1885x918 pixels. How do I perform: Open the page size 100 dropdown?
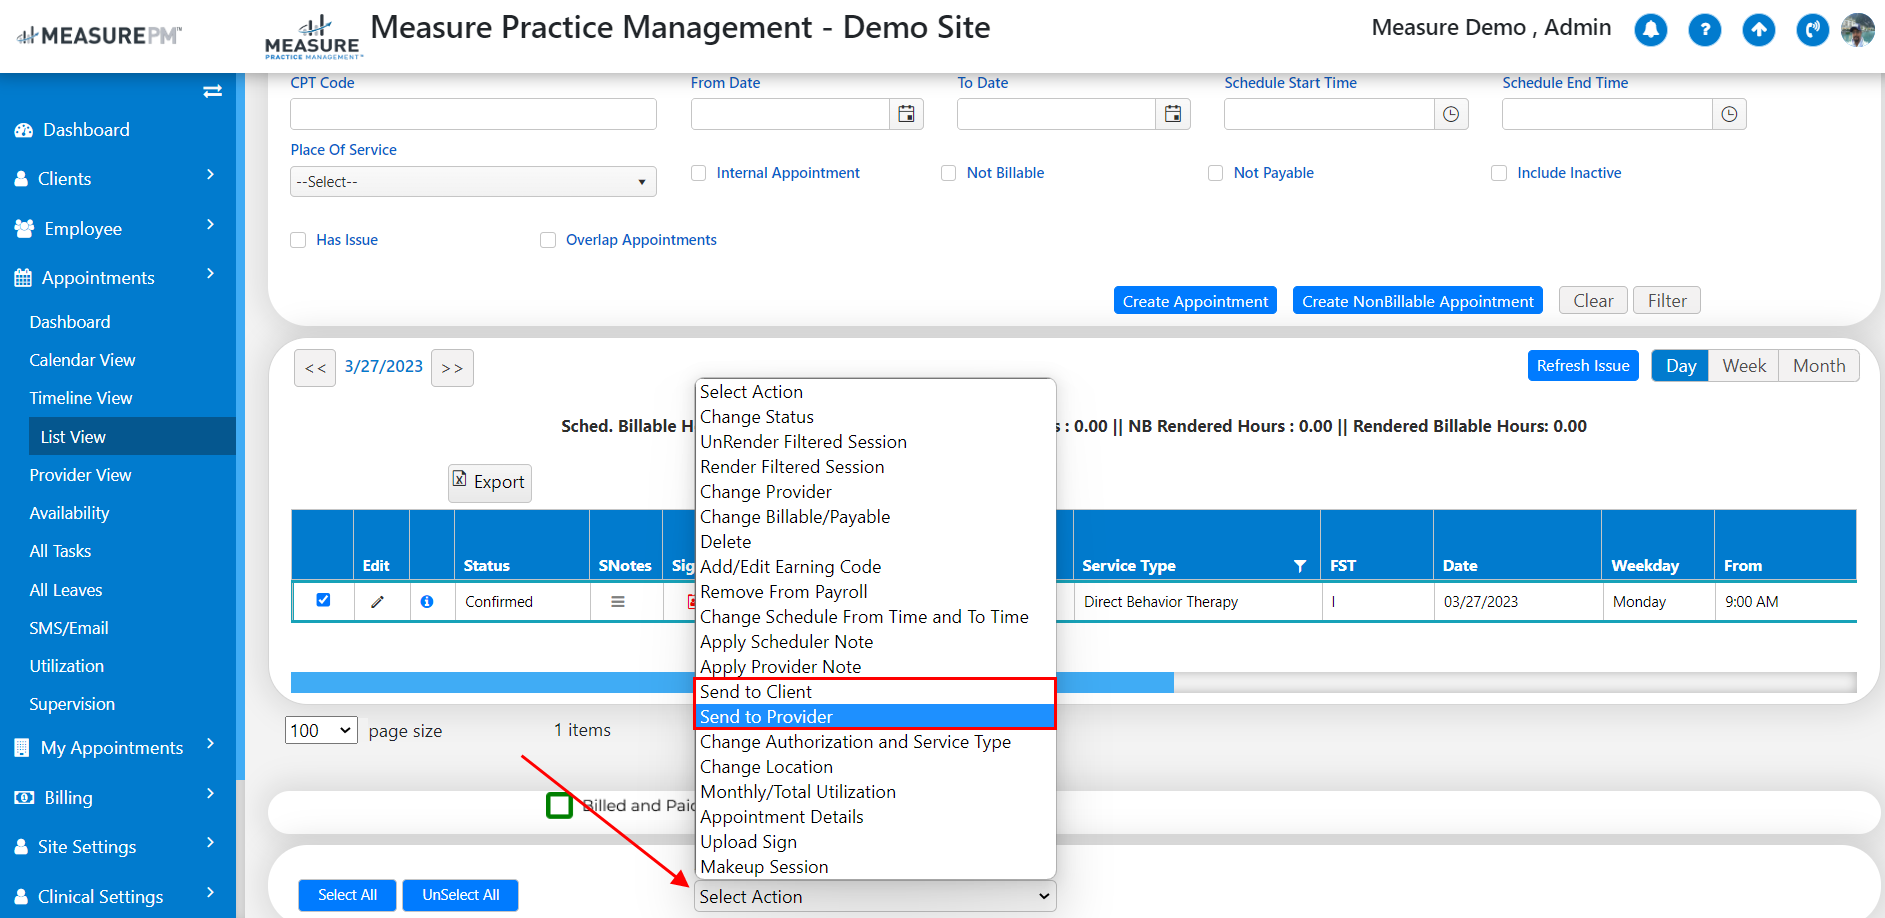321,730
